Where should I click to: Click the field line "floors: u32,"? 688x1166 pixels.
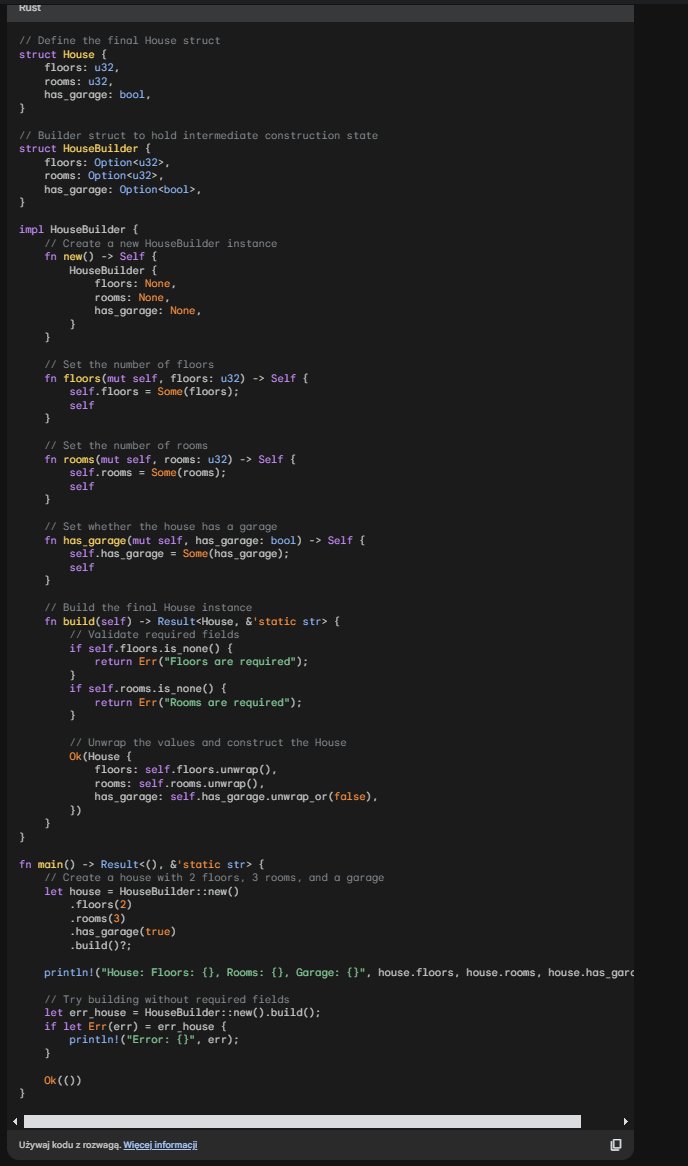(82, 68)
